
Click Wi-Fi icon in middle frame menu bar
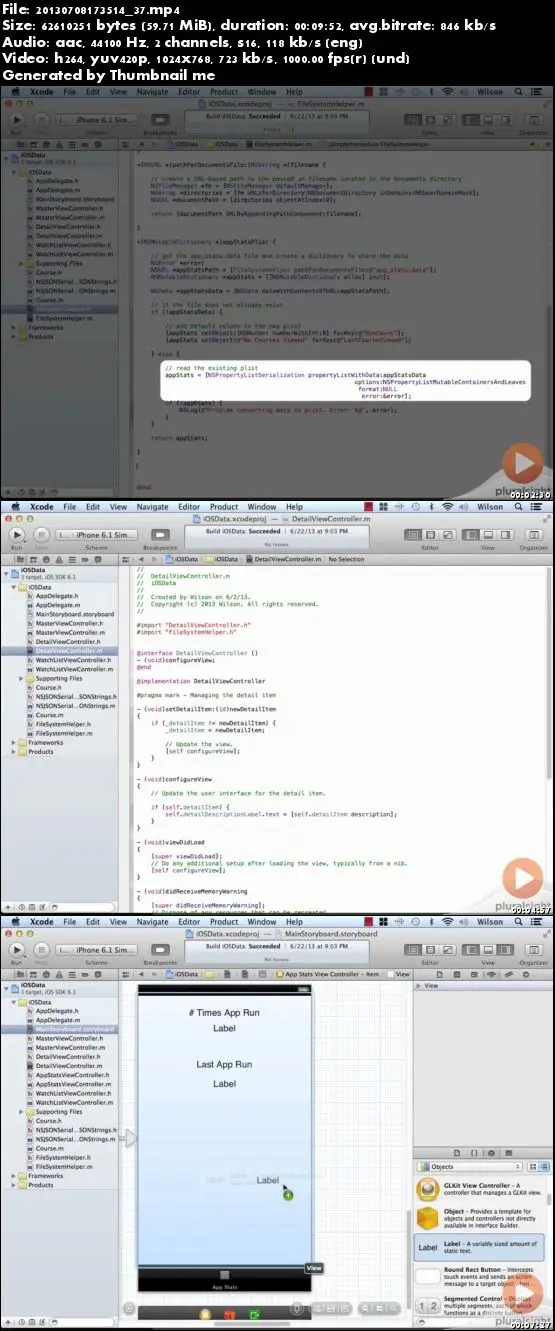pyautogui.click(x=447, y=507)
